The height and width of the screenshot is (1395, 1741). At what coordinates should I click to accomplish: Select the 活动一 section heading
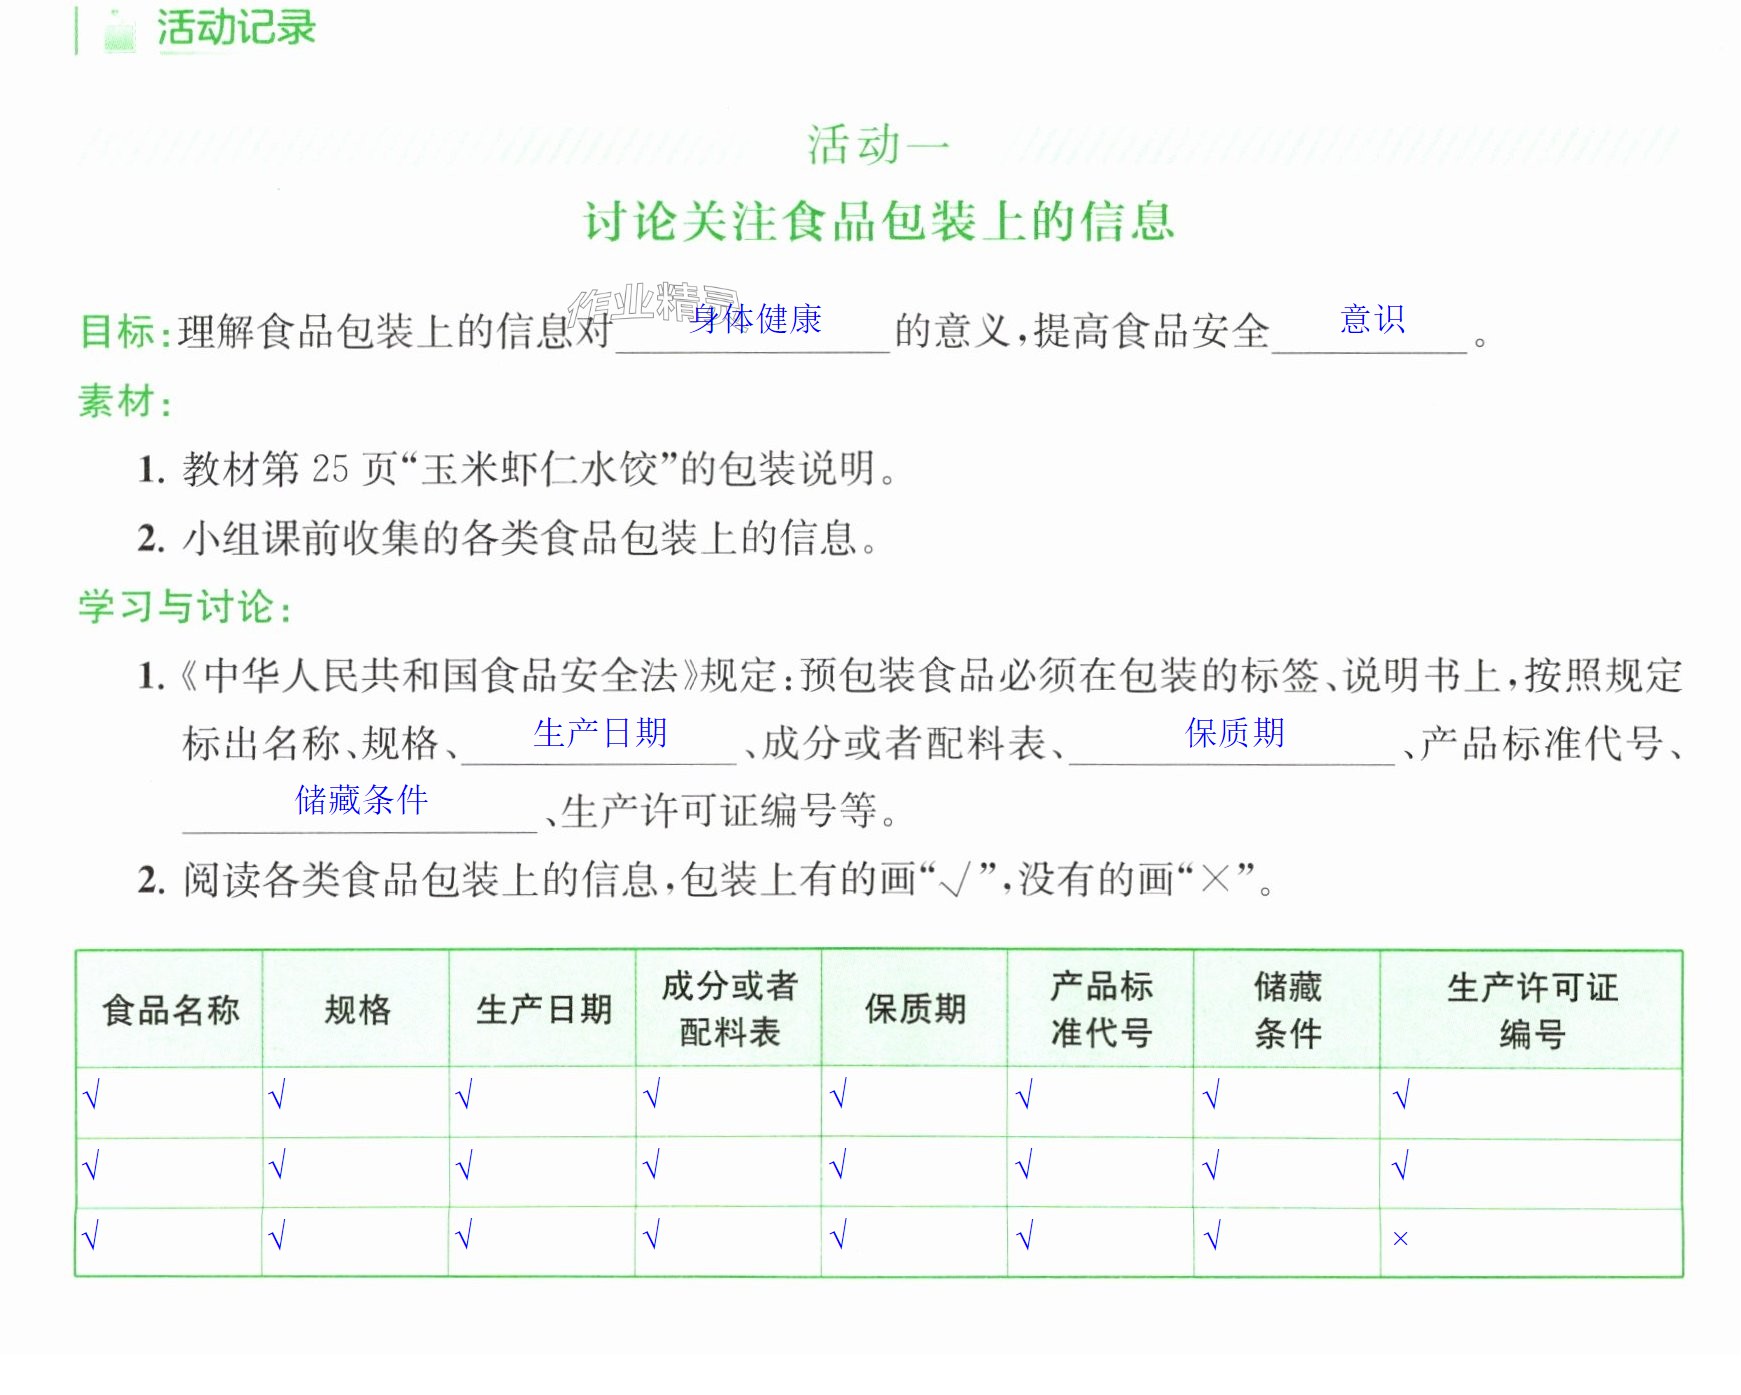pos(878,146)
